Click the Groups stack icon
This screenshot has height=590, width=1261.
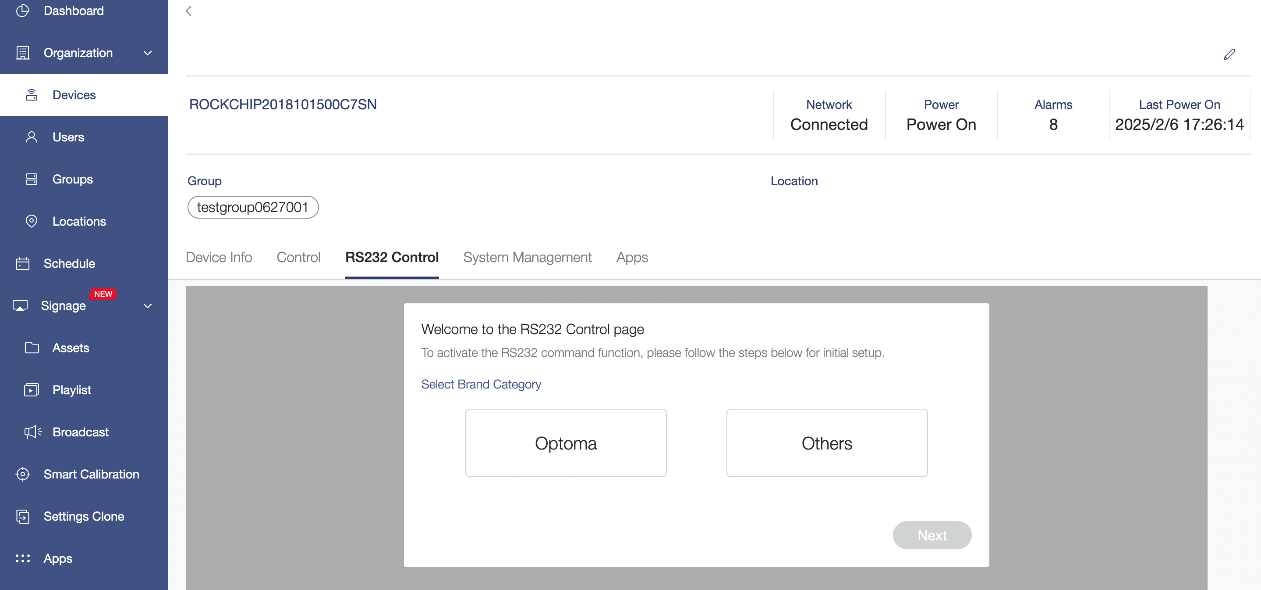pos(32,179)
